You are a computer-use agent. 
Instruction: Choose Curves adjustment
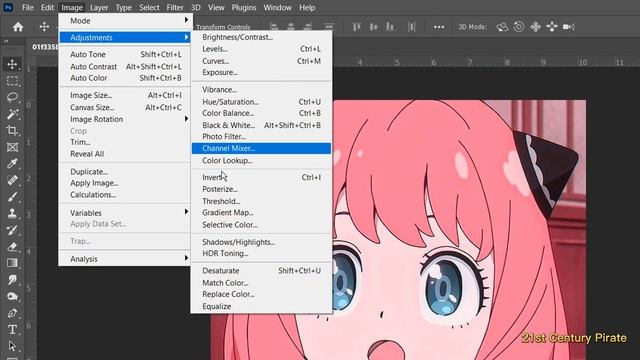(261, 61)
